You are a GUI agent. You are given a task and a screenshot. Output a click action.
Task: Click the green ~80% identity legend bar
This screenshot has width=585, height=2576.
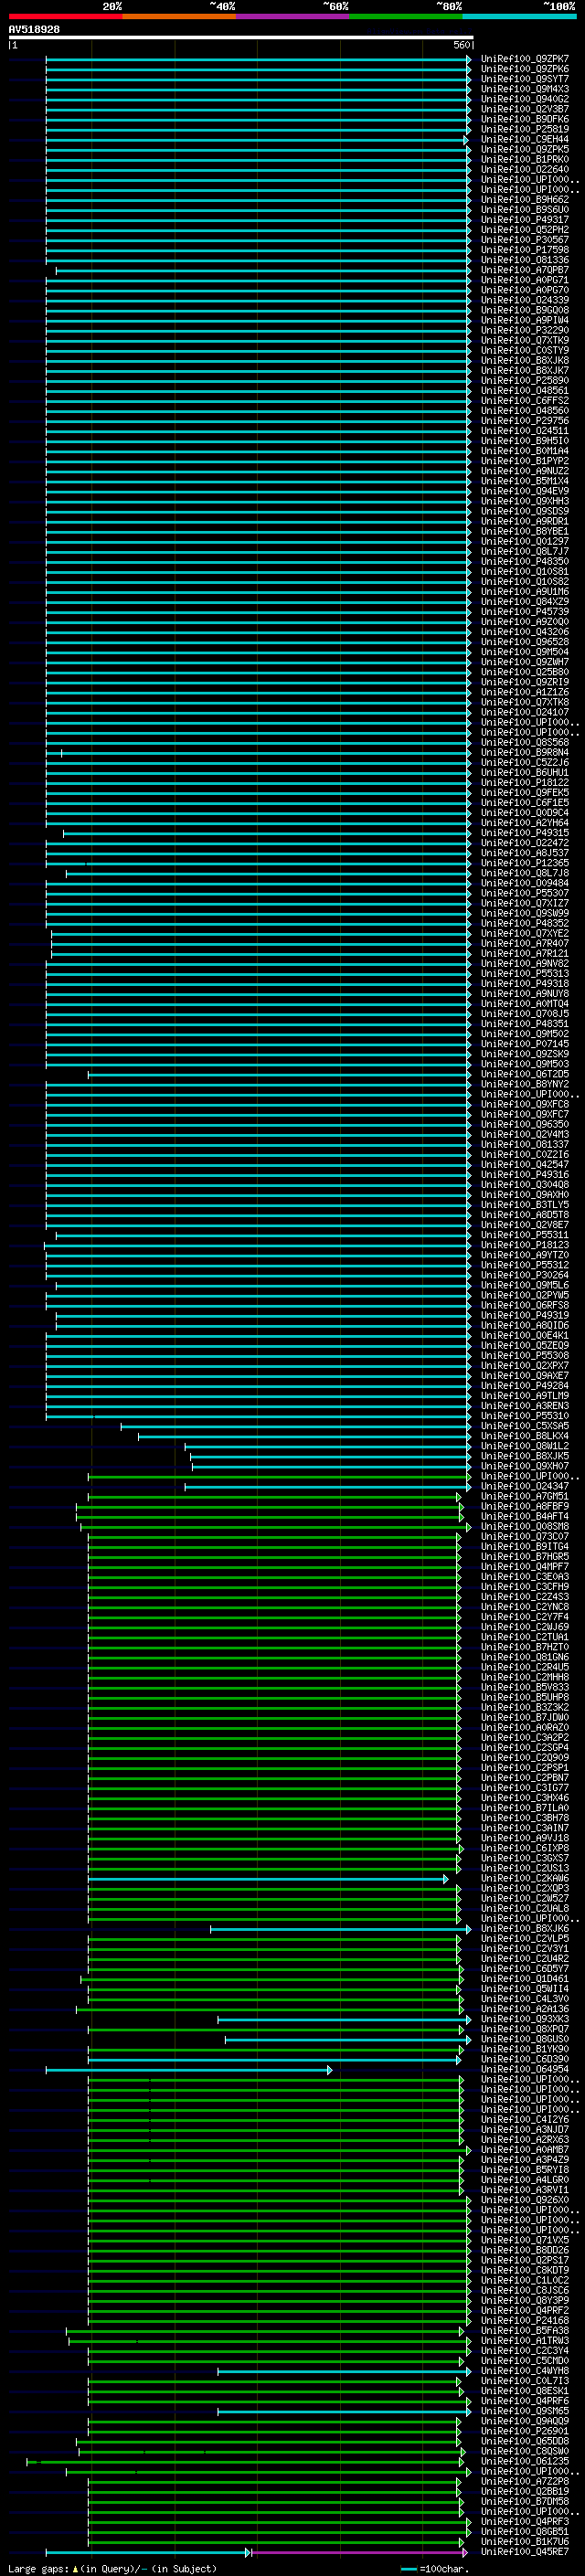click(x=406, y=16)
